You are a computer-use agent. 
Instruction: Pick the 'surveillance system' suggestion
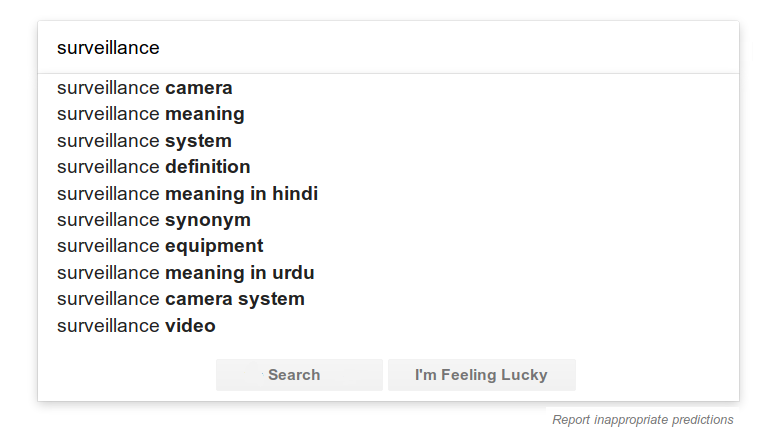(x=144, y=141)
